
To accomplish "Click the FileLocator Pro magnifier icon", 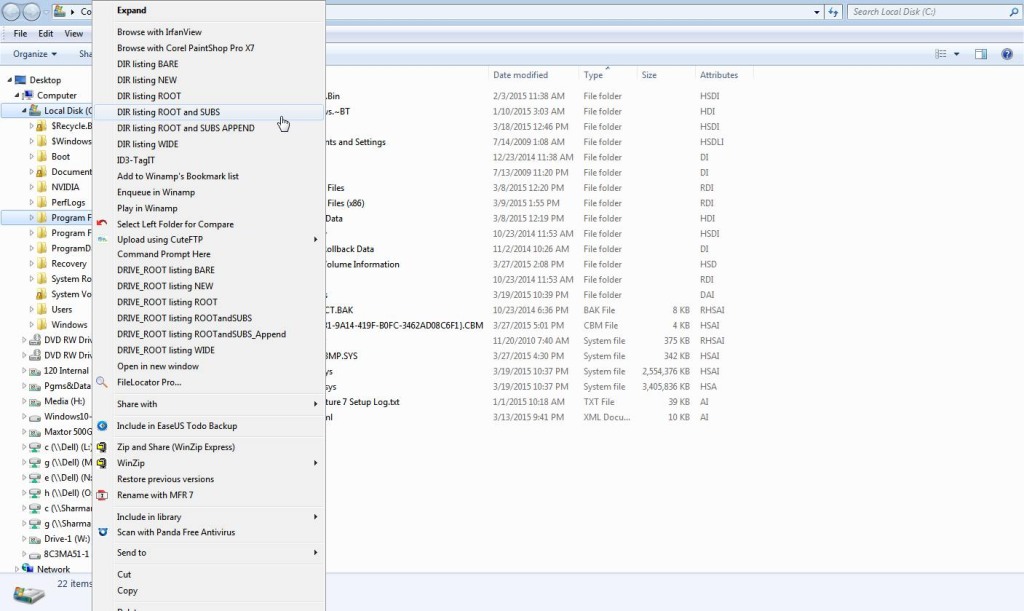I will point(101,382).
